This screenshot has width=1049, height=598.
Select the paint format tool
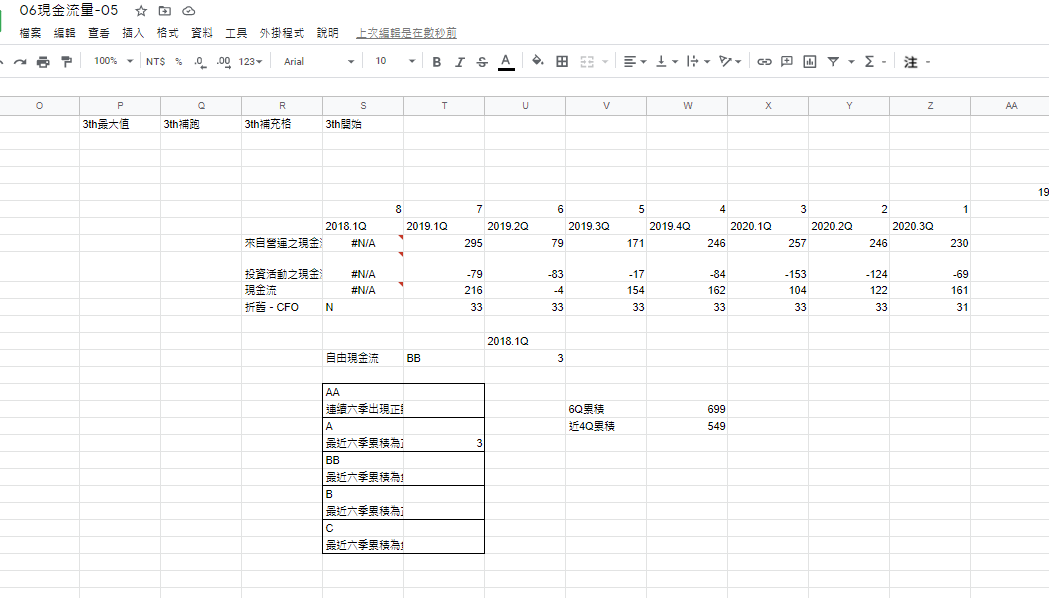click(x=67, y=62)
